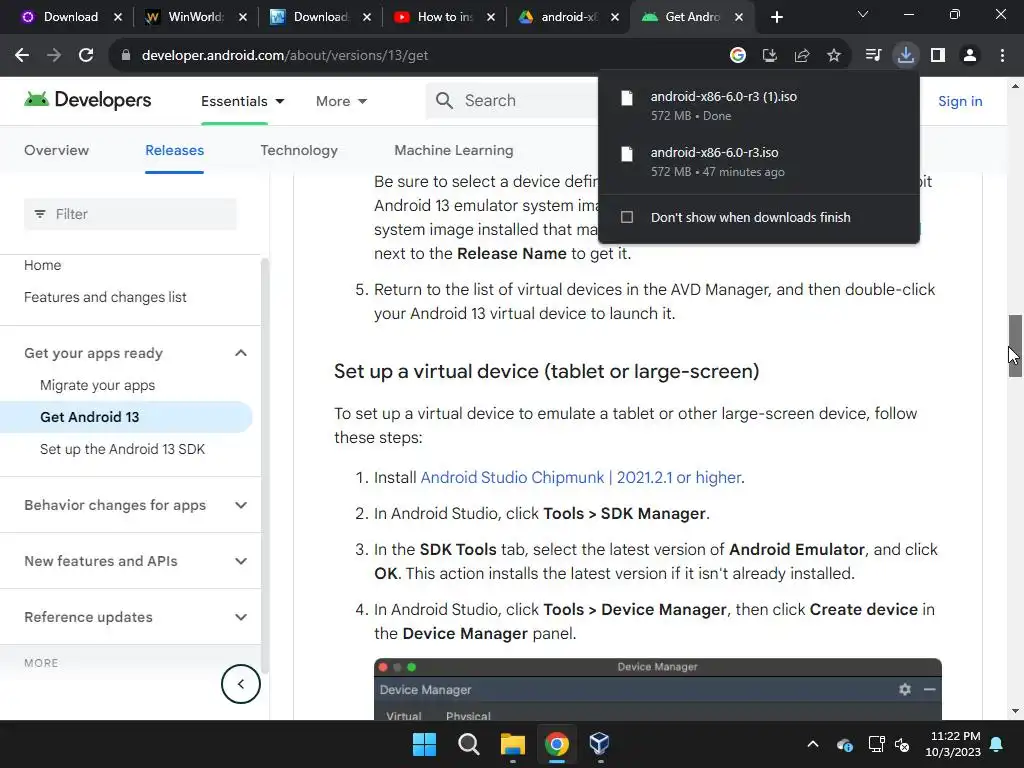Open Android Studio Chipmunk 2021.2.1 link
Image resolution: width=1024 pixels, height=768 pixels.
point(581,477)
